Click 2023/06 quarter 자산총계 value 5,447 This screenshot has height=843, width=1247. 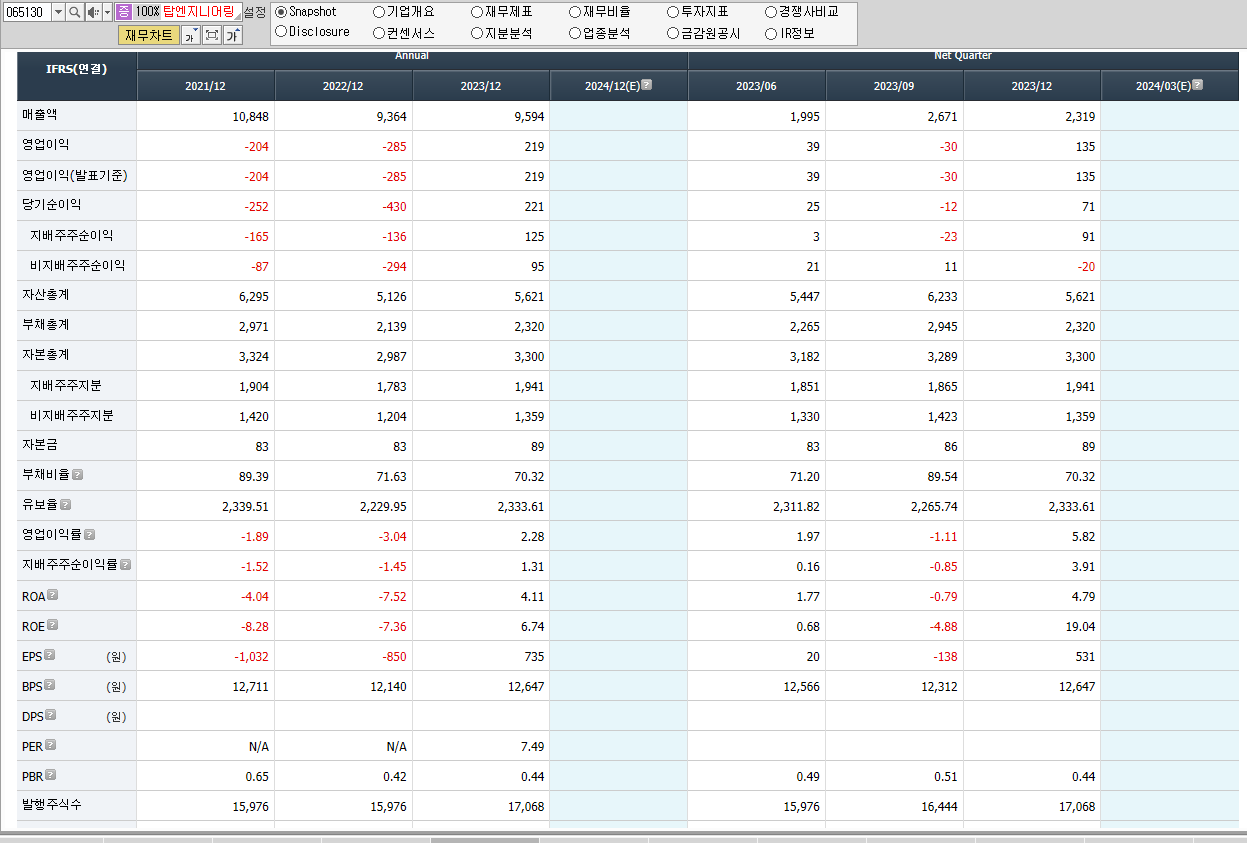click(x=804, y=297)
